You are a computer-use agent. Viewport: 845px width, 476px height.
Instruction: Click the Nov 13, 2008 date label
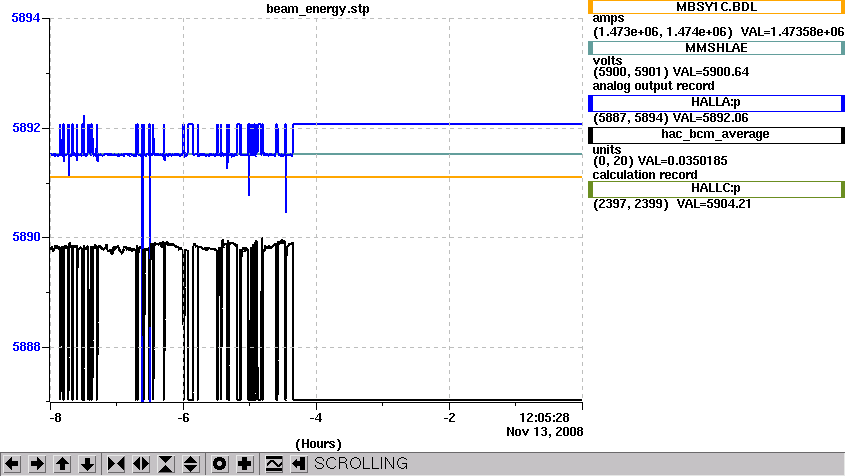coord(544,432)
